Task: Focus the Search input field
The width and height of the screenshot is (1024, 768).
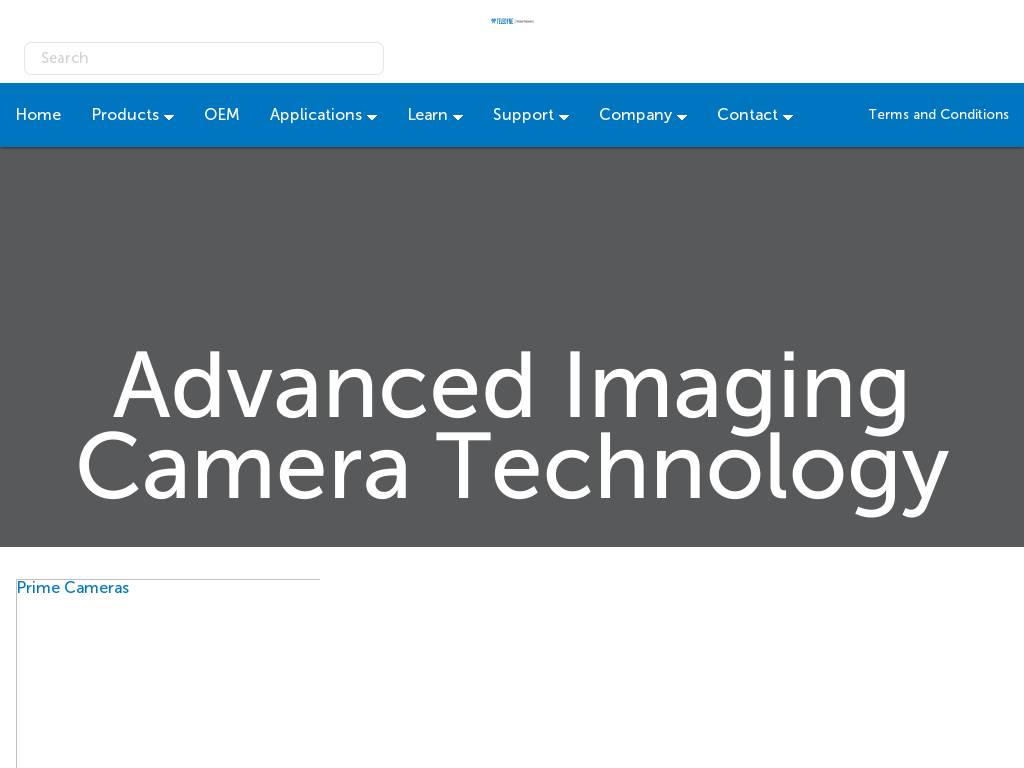Action: [x=204, y=58]
